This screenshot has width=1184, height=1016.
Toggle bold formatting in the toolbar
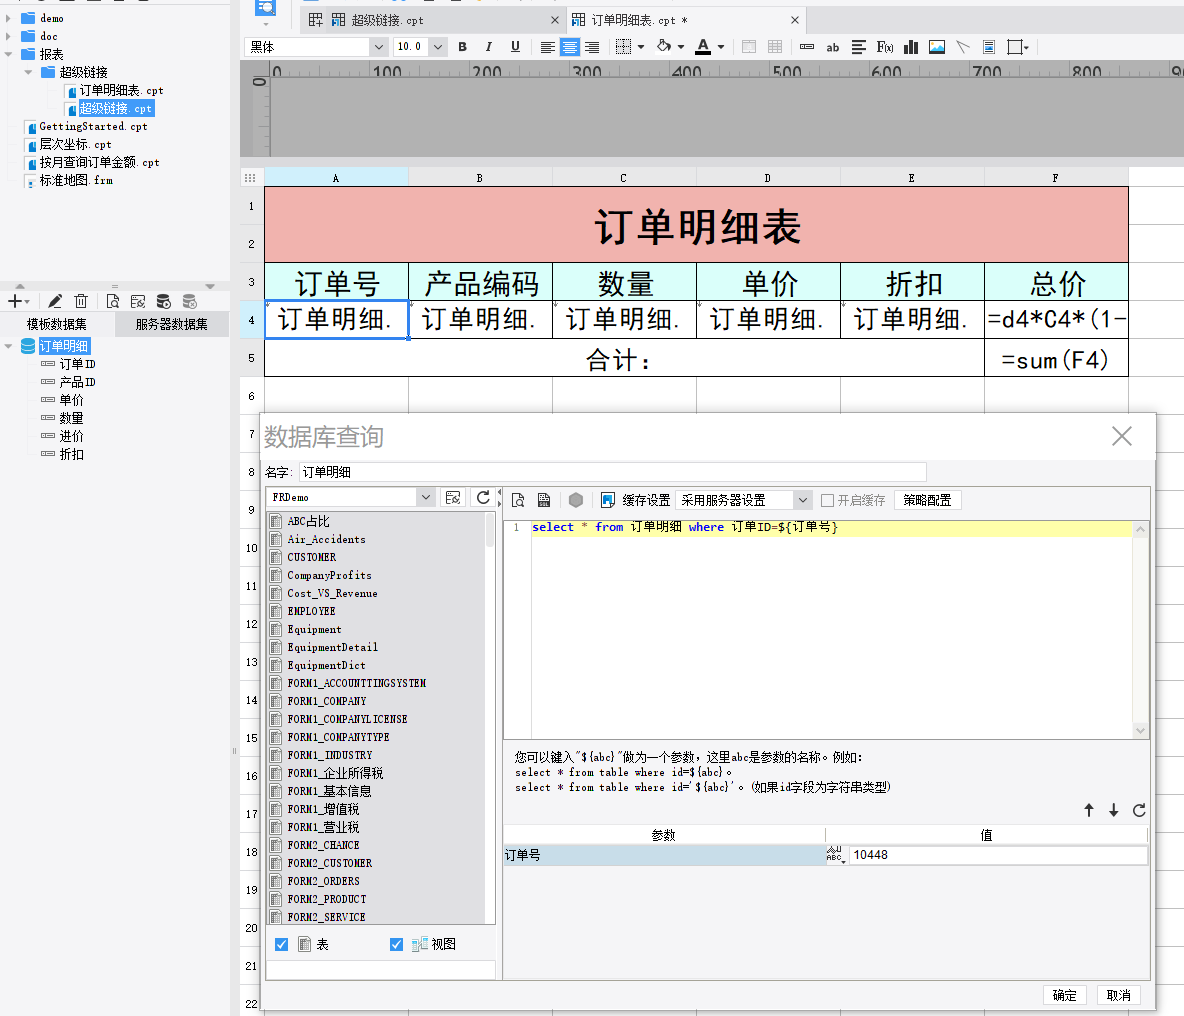pos(462,47)
